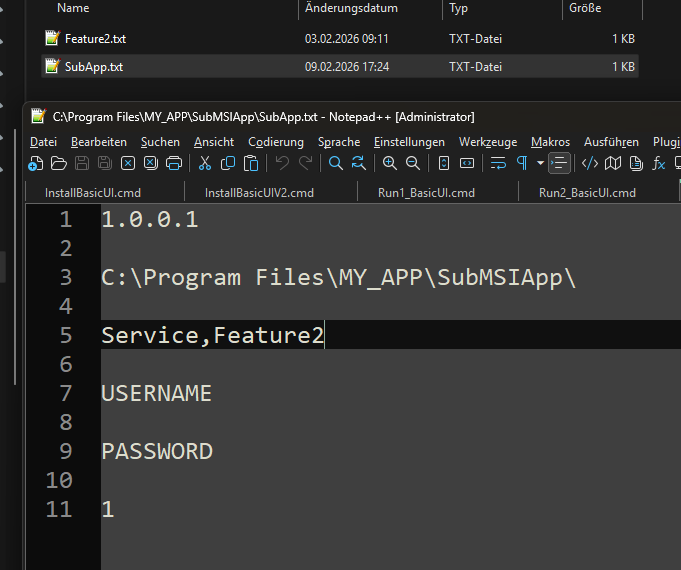Click the Open file folder icon
Screen dimensions: 681x570
58,163
